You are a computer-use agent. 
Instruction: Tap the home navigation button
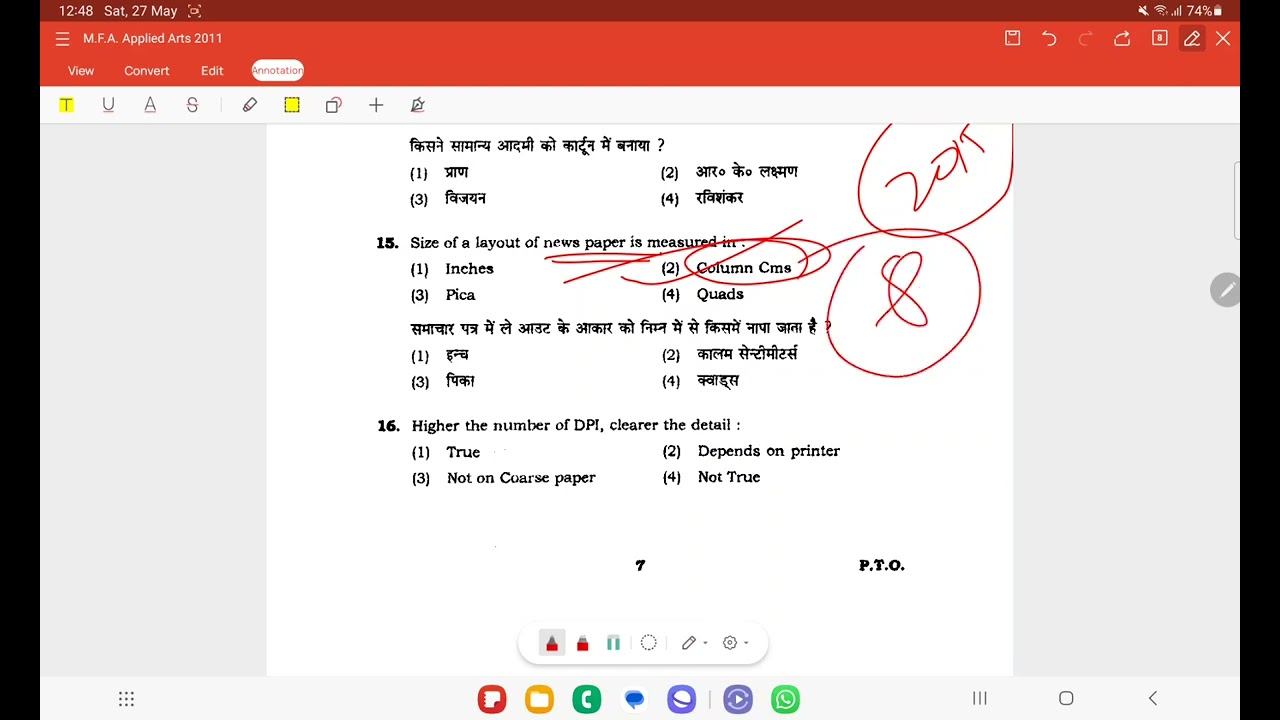1066,698
